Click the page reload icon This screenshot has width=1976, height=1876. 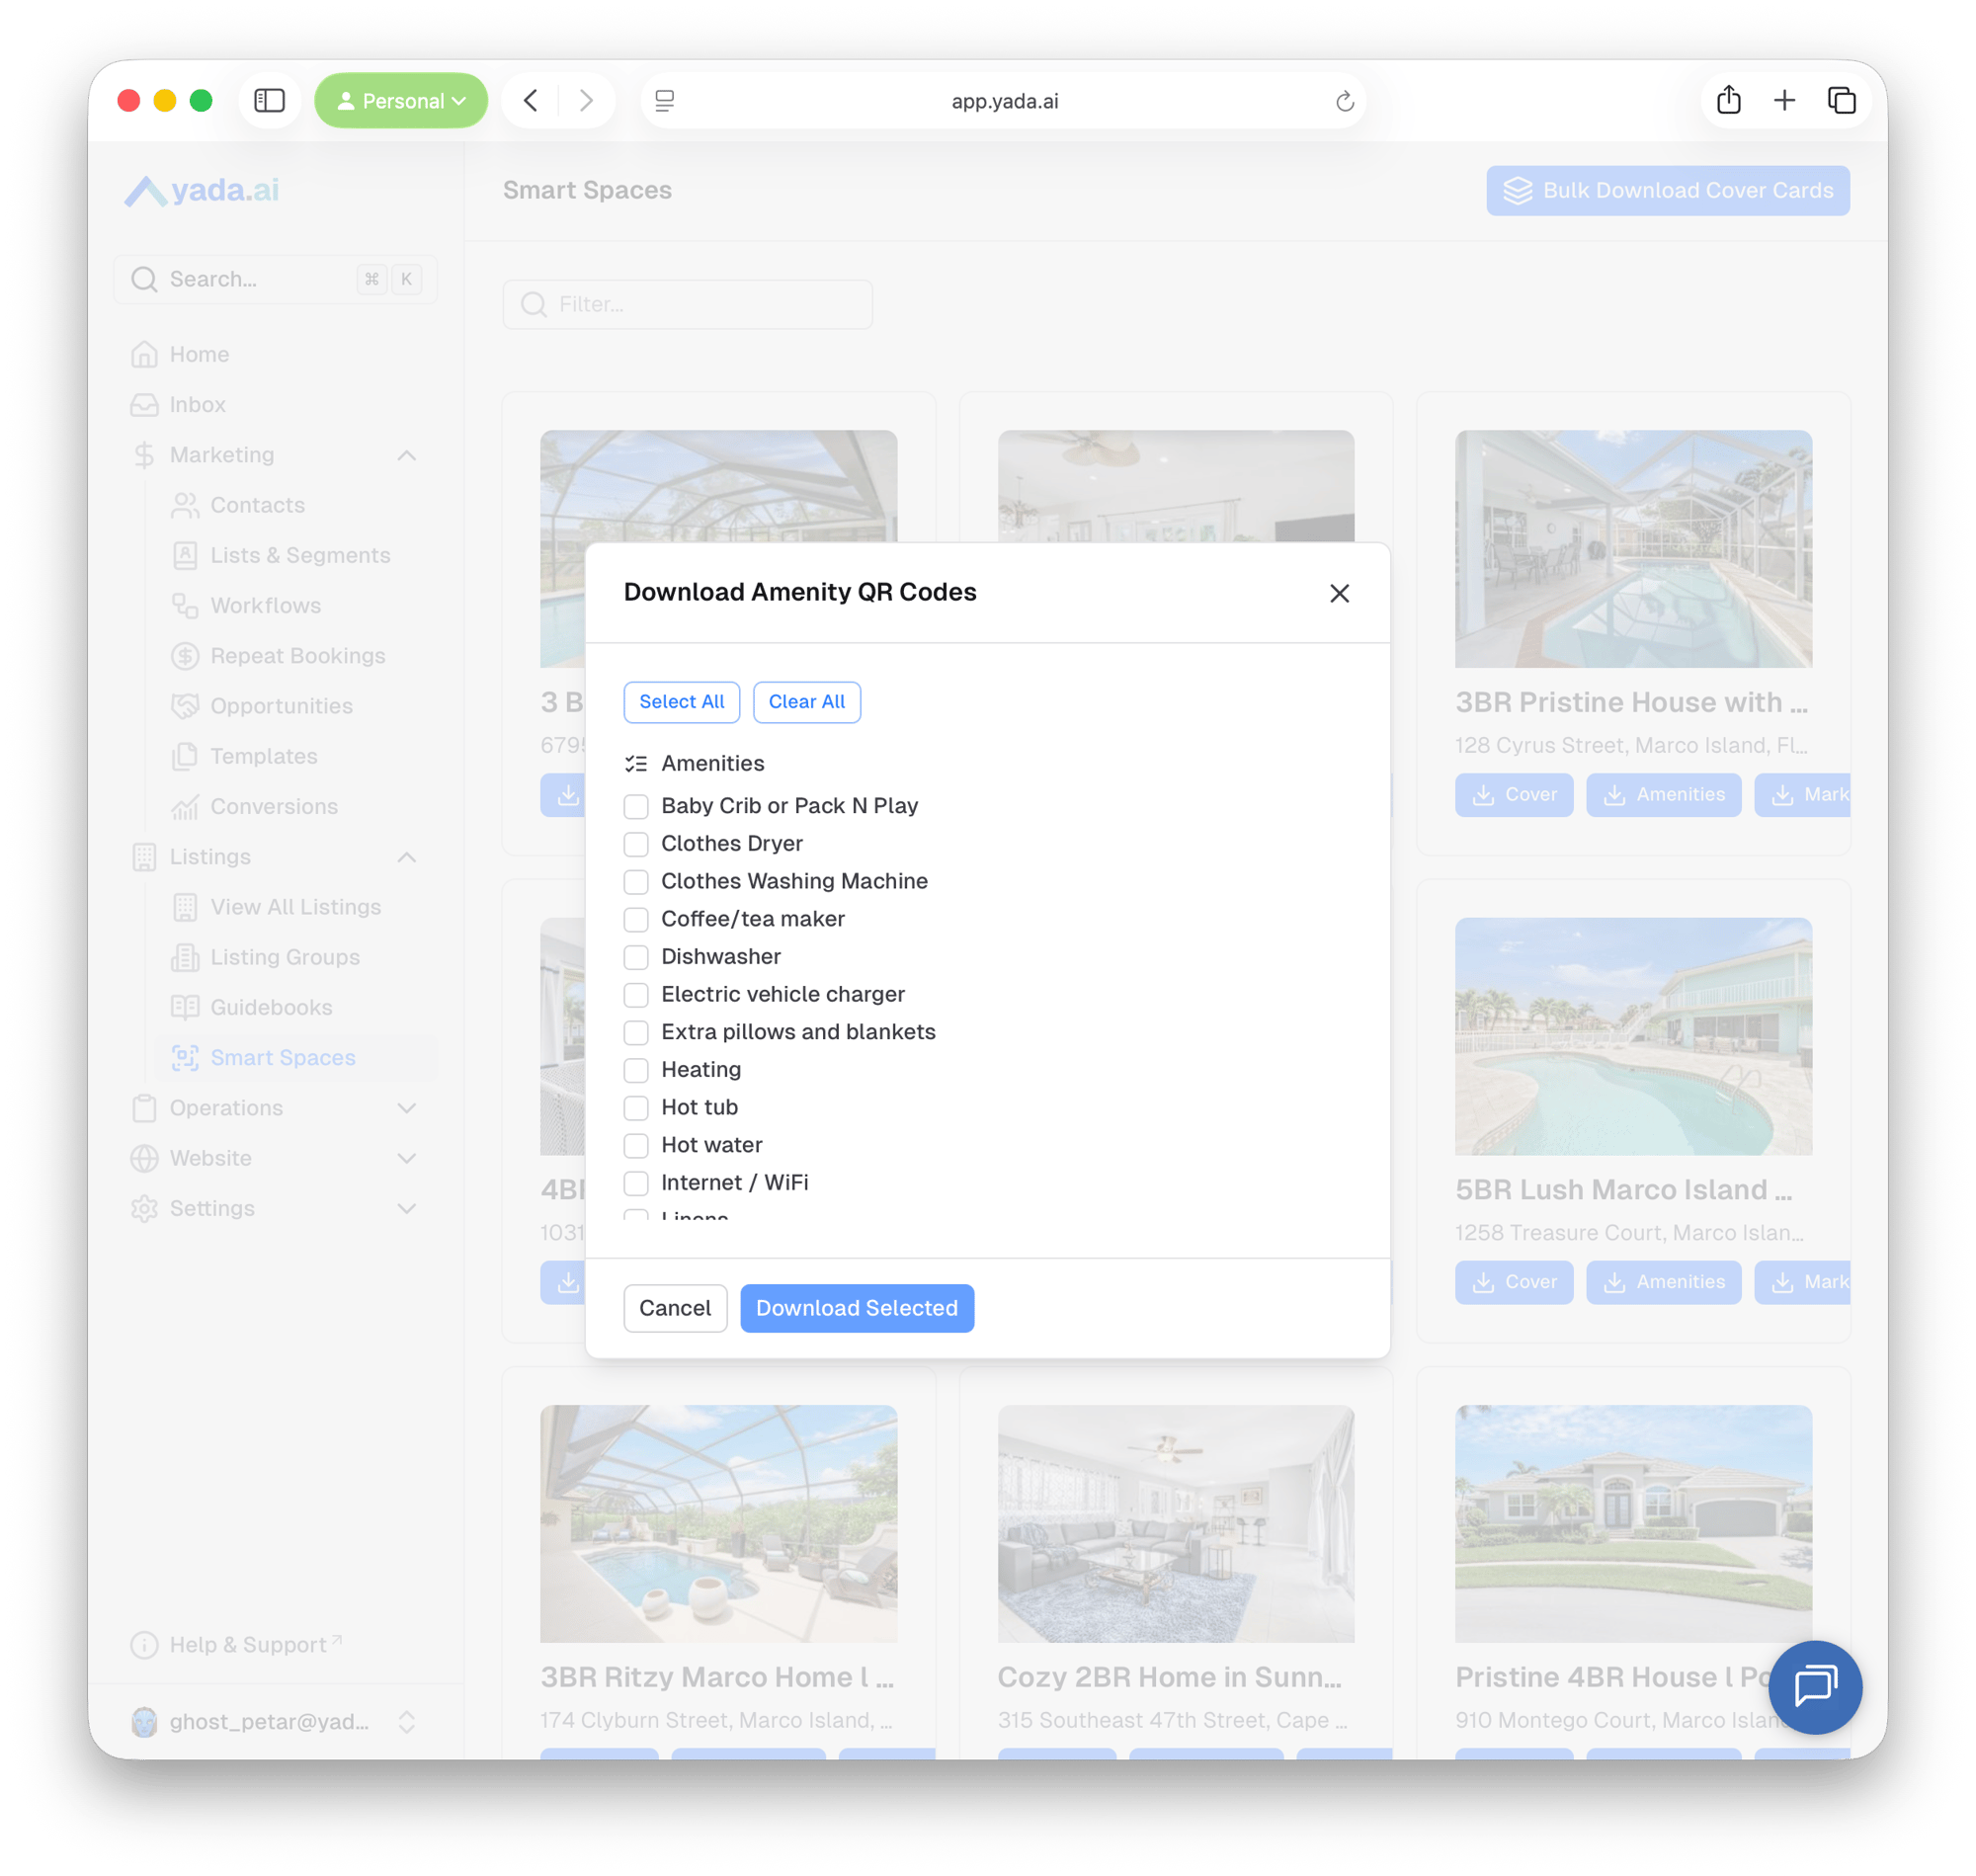coord(1344,101)
